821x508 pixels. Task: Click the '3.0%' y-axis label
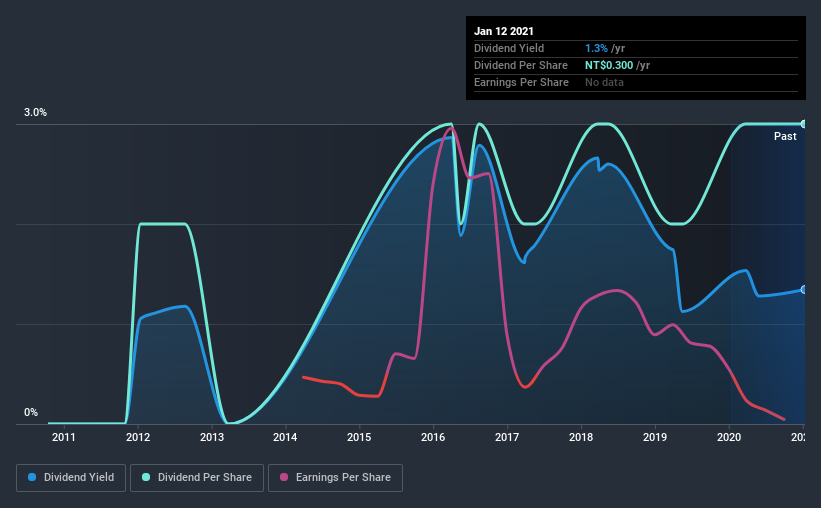click(35, 113)
